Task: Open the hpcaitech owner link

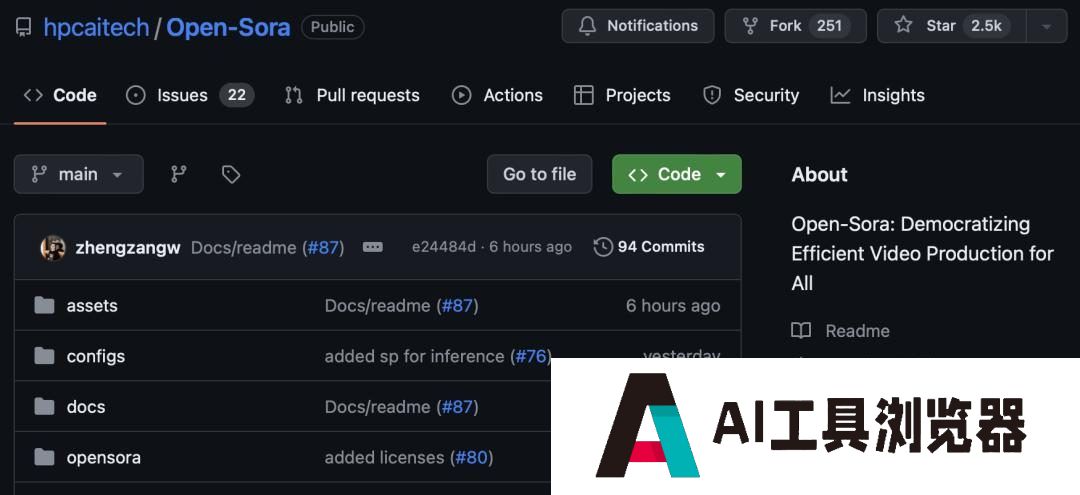Action: (x=96, y=28)
